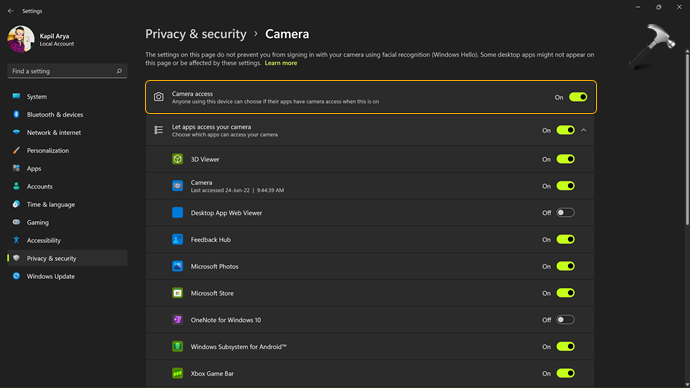Click the Desktop App Web Viewer icon
690x388 pixels.
(177, 212)
